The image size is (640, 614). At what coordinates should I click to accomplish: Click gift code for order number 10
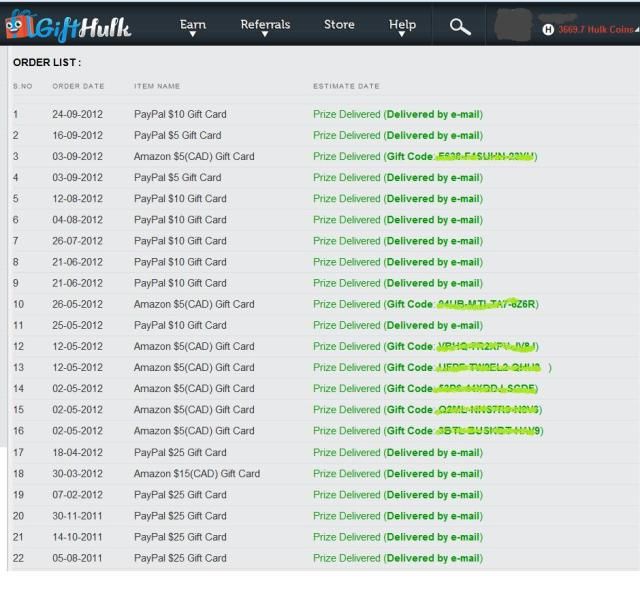[488, 304]
